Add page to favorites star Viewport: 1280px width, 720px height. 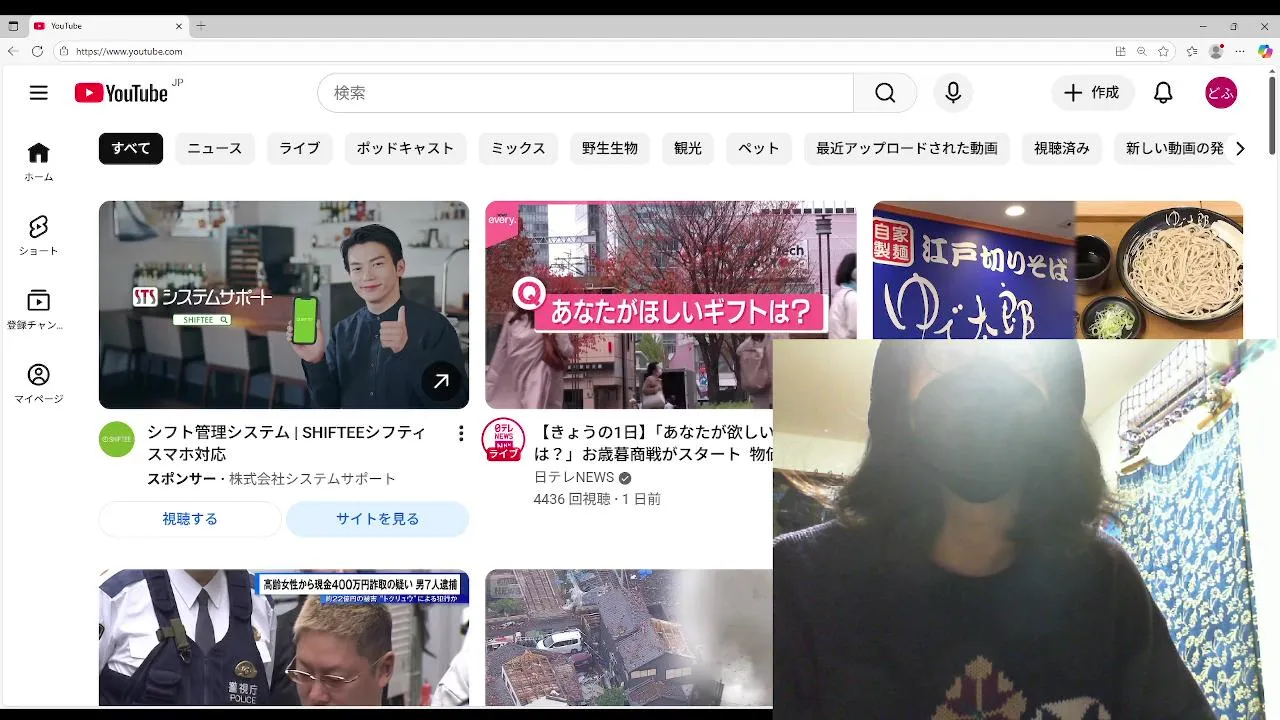coord(1164,51)
